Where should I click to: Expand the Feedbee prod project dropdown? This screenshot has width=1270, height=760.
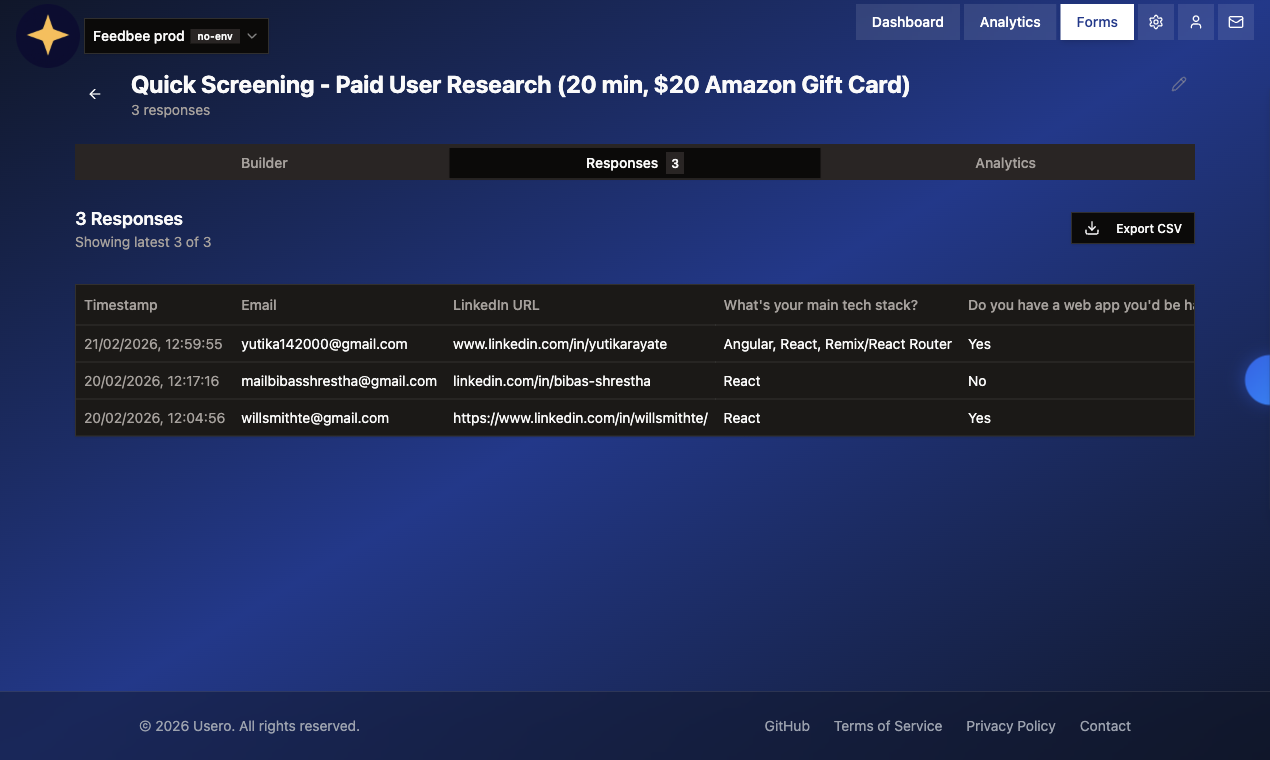(x=176, y=36)
